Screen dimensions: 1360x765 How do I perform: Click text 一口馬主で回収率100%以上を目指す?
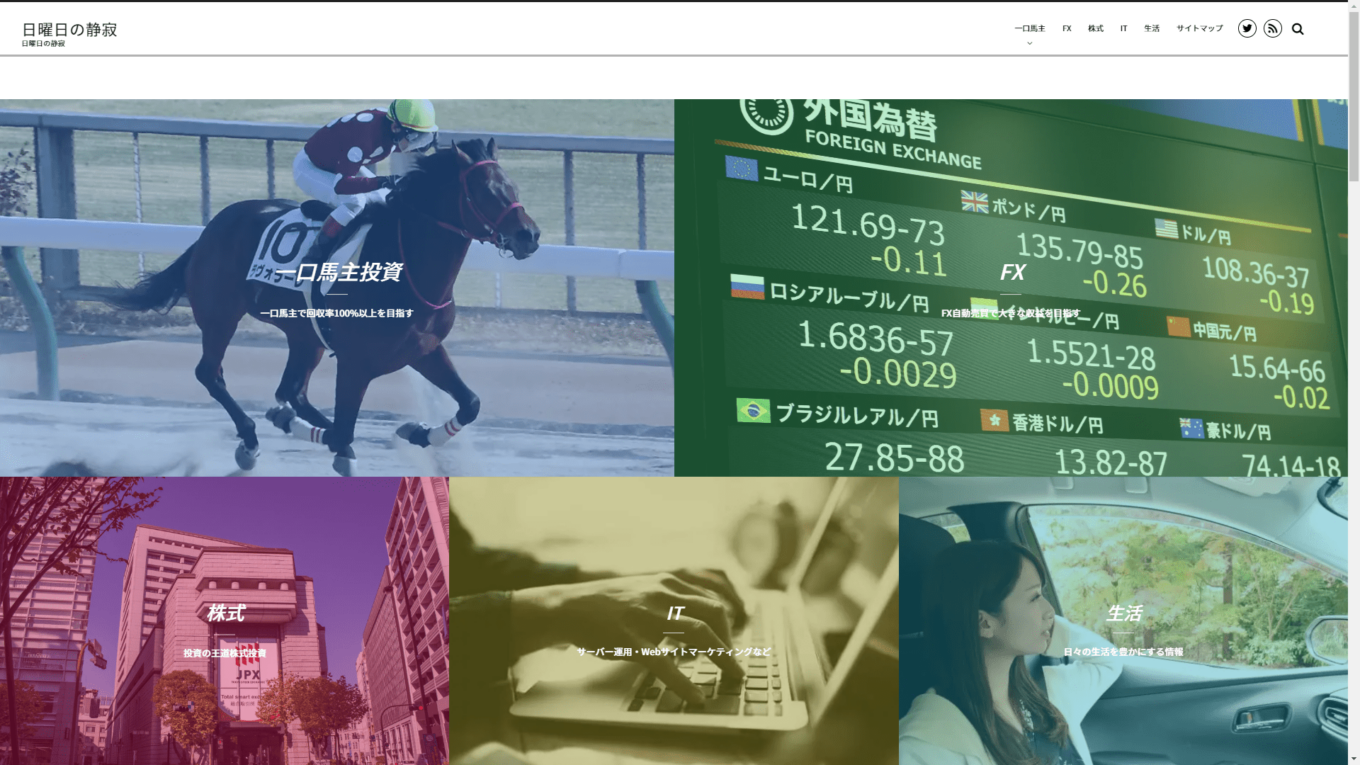(337, 313)
